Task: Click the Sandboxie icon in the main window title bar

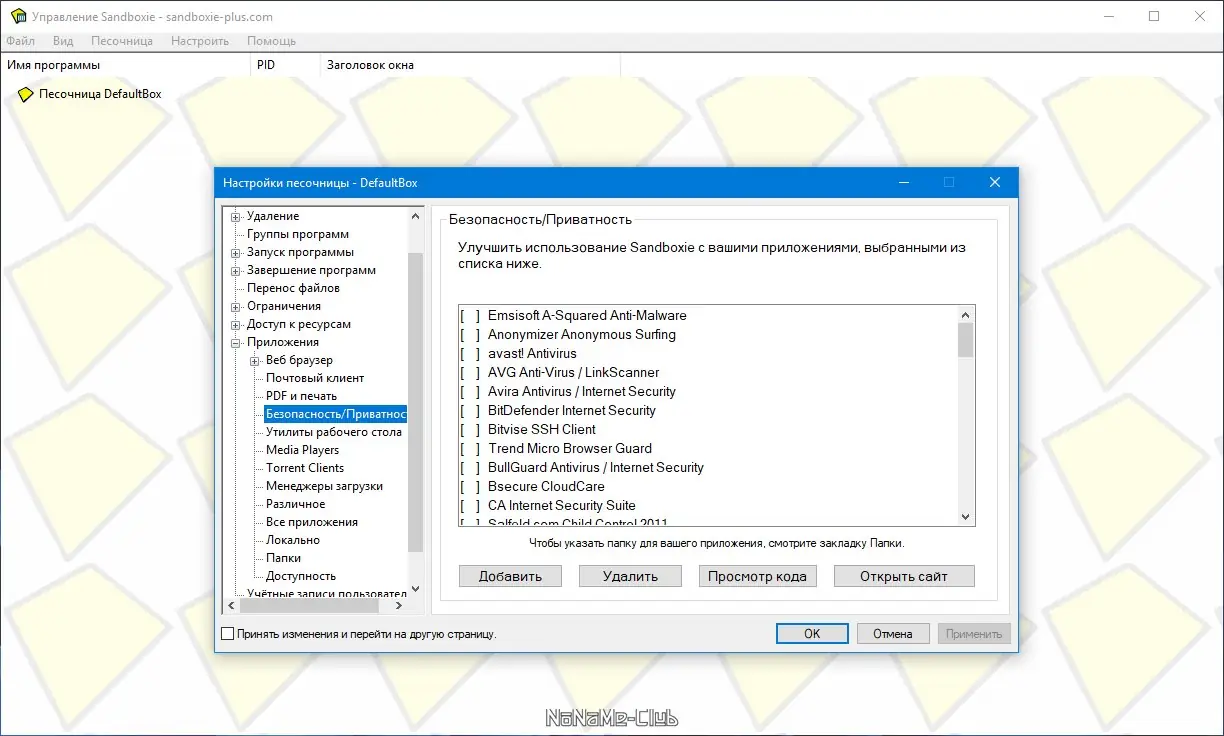Action: (x=17, y=17)
